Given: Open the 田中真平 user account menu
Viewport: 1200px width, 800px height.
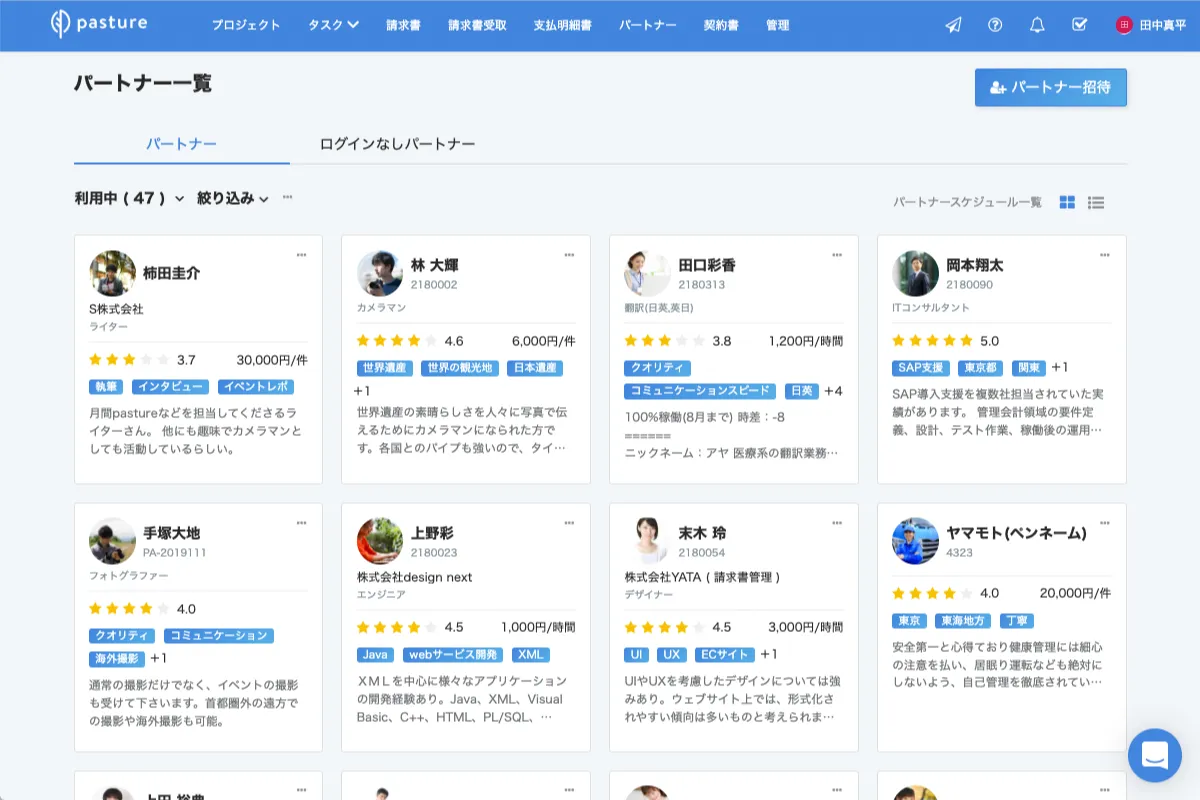Looking at the screenshot, I should point(1151,25).
